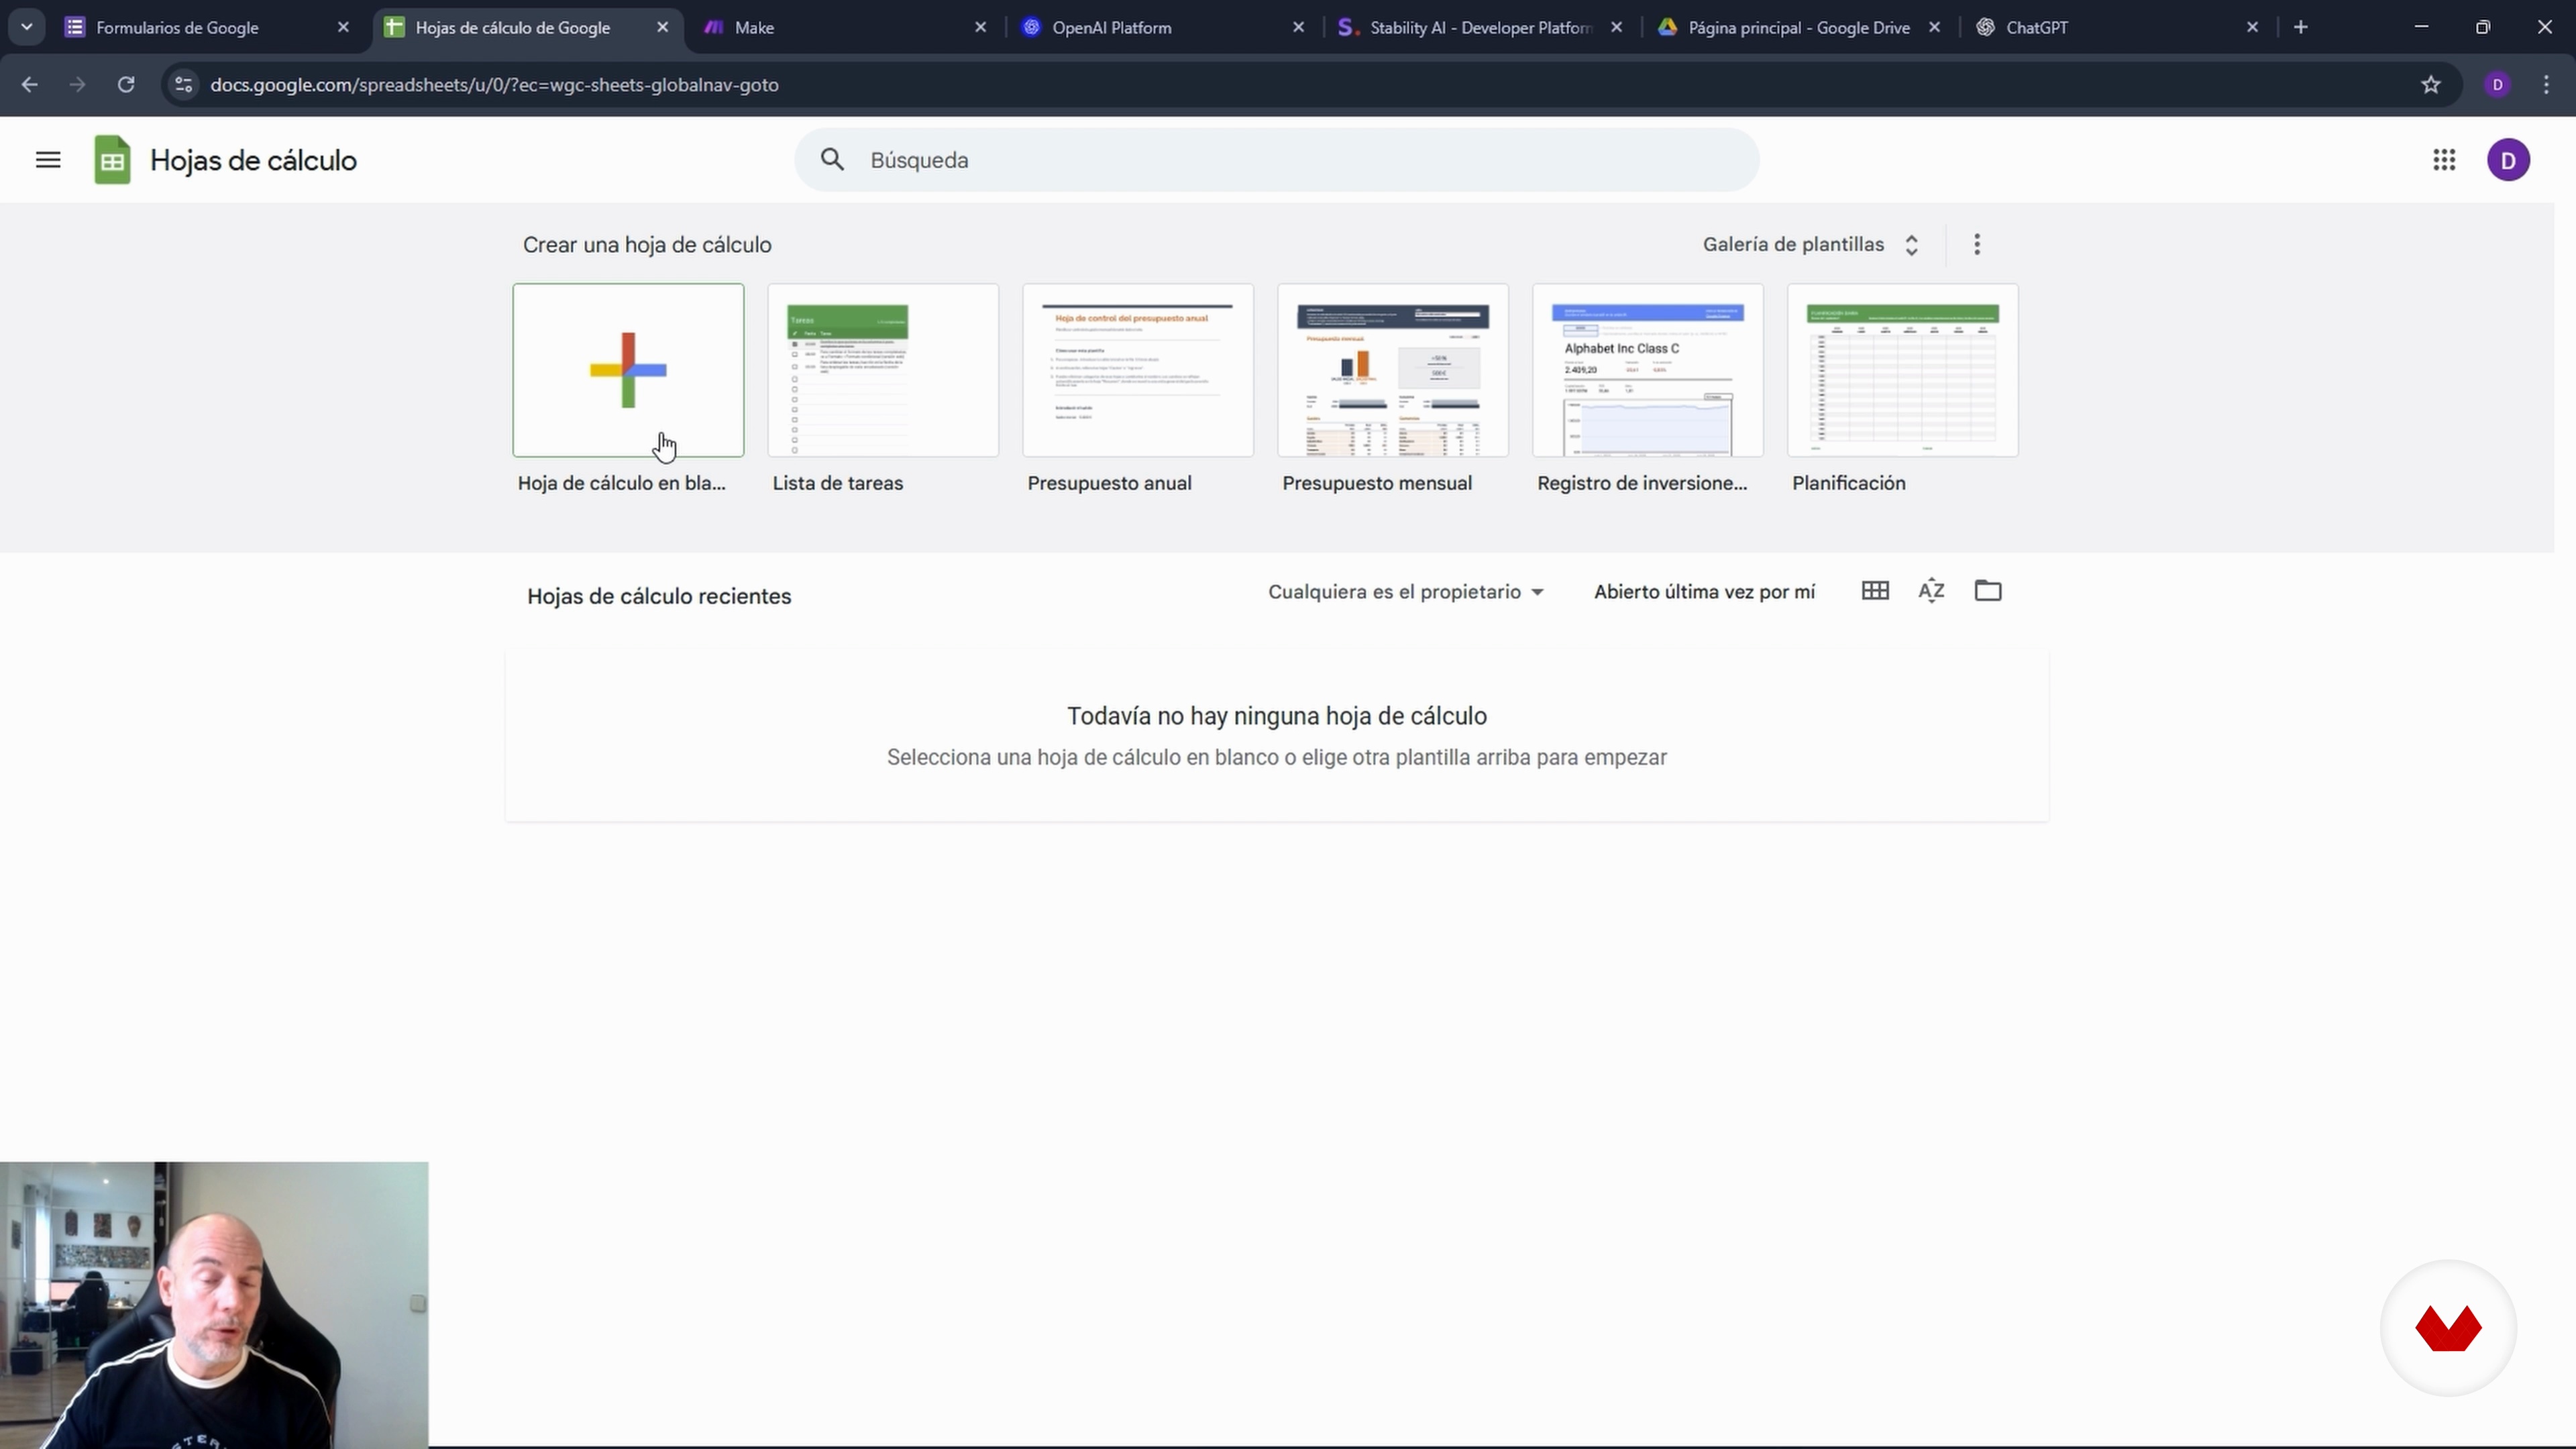
Task: Click the Búsqueda search field
Action: coord(1276,160)
